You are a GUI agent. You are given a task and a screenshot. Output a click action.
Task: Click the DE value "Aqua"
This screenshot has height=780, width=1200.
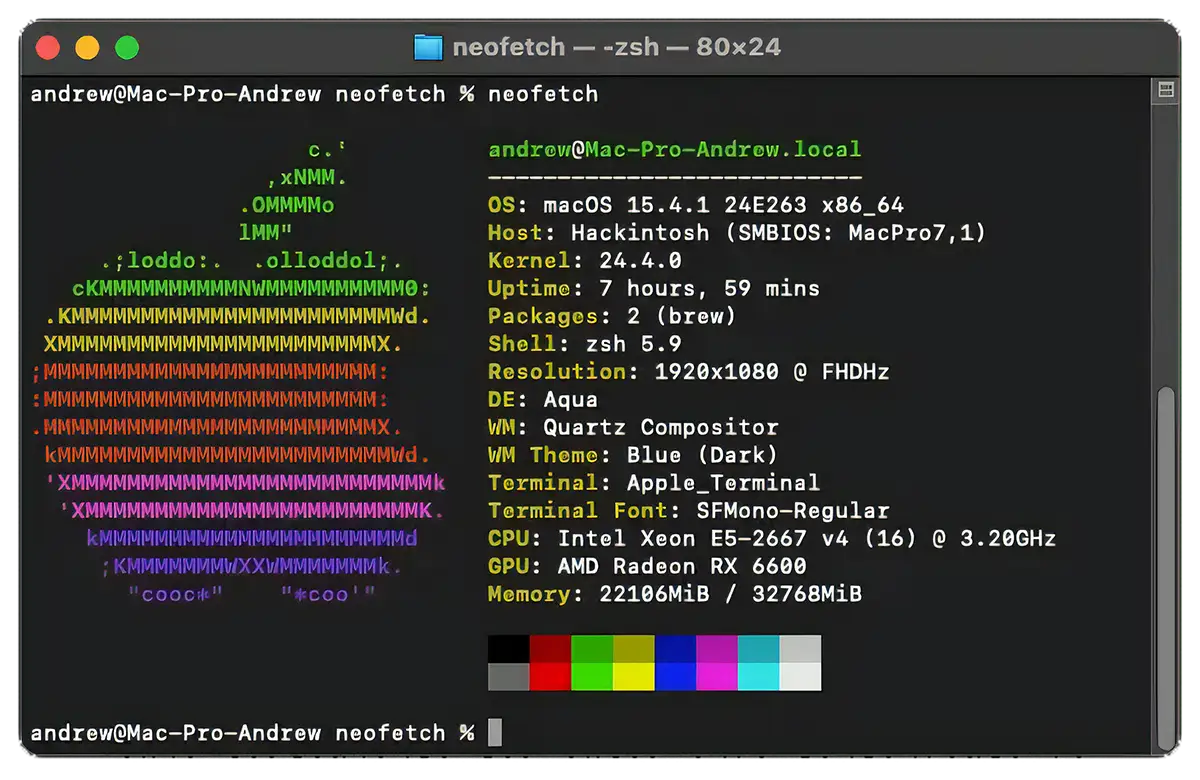tap(571, 400)
